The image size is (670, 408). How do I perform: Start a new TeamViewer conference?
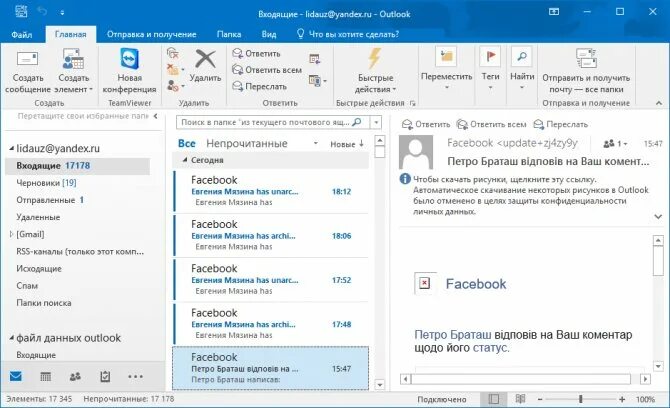pos(129,70)
